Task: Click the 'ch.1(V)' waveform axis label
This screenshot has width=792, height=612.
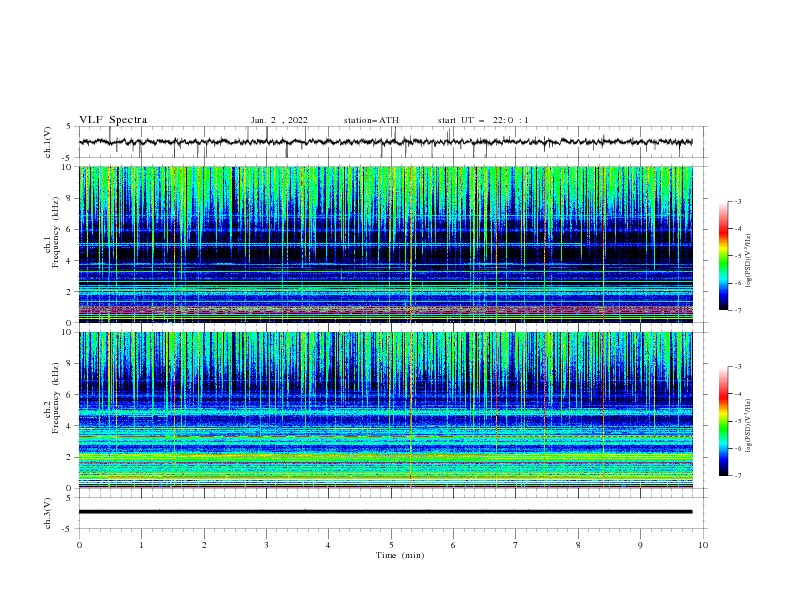Action: click(48, 142)
